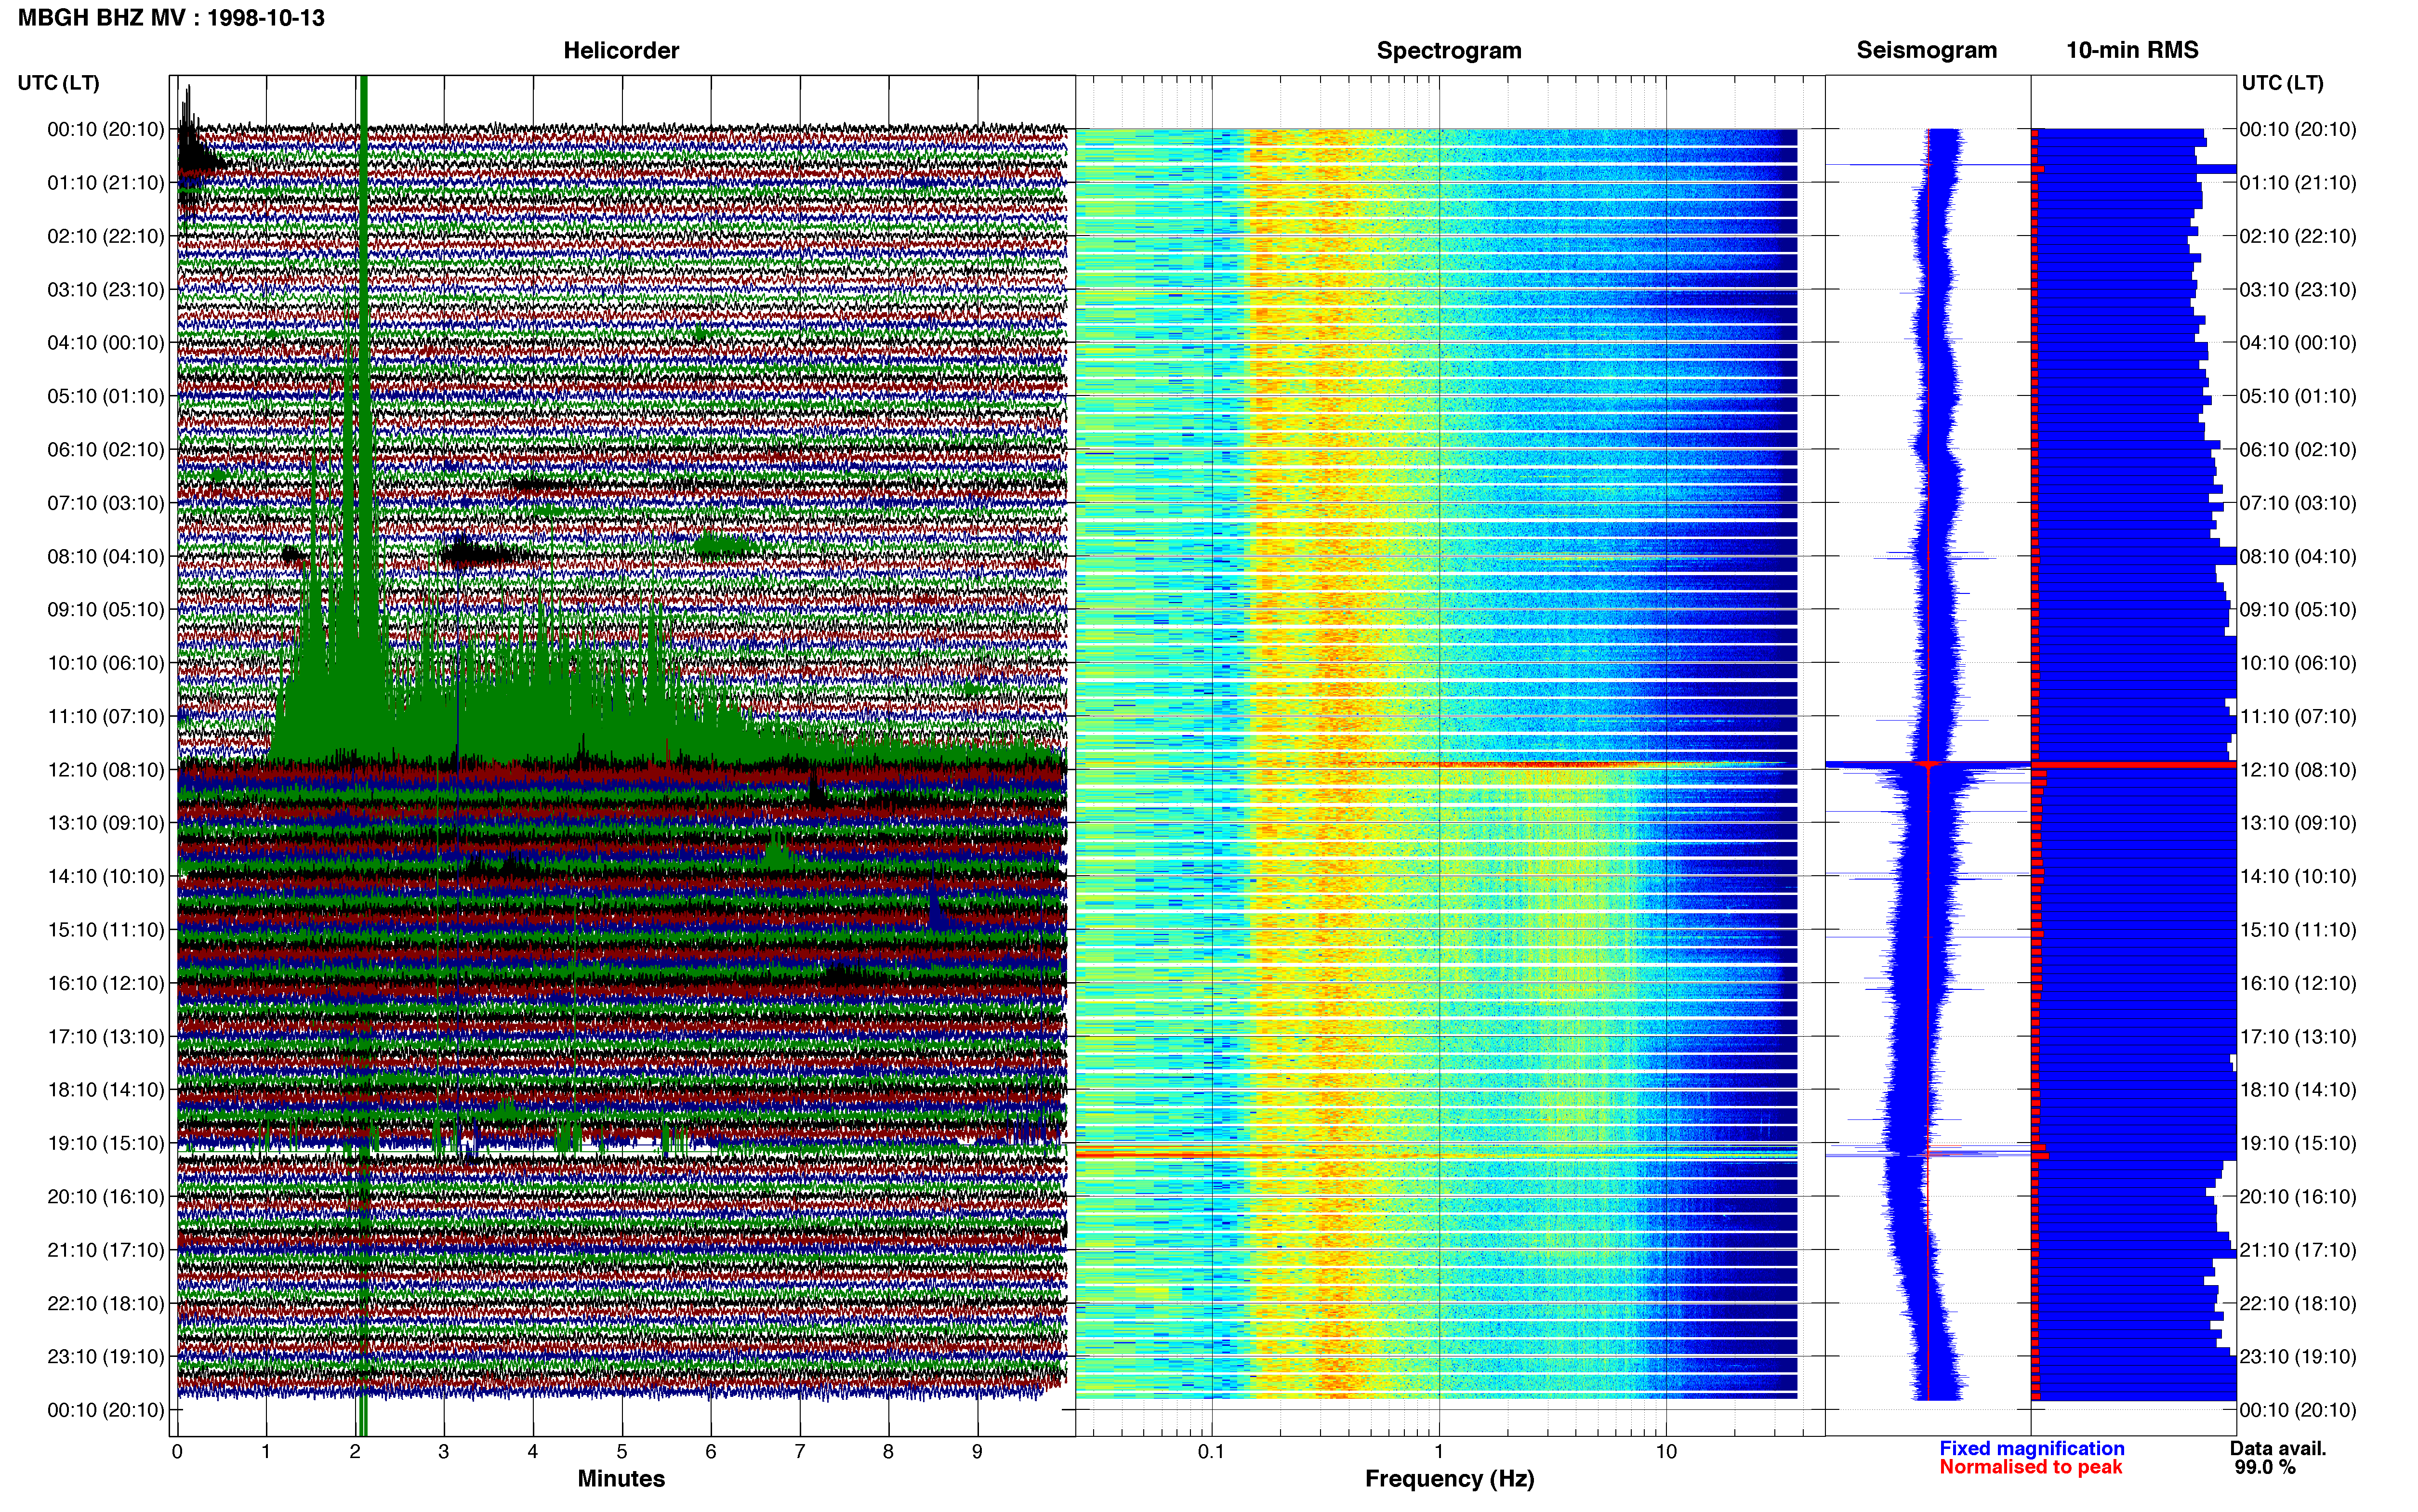Click the '9' tick on the Minutes axis
2418x1512 pixels.
point(977,1452)
